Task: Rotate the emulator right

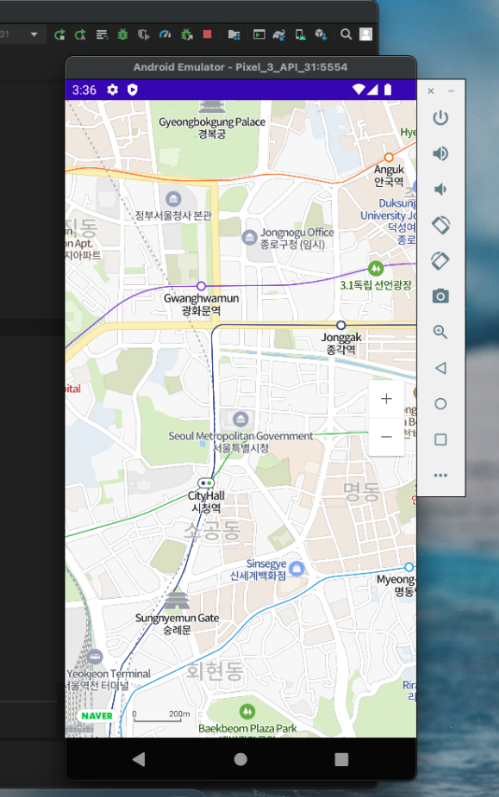Action: point(440,261)
